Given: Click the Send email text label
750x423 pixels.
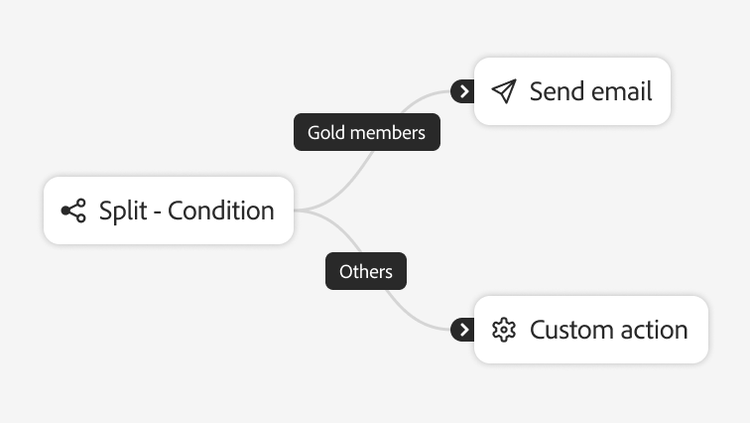Looking at the screenshot, I should pos(590,92).
